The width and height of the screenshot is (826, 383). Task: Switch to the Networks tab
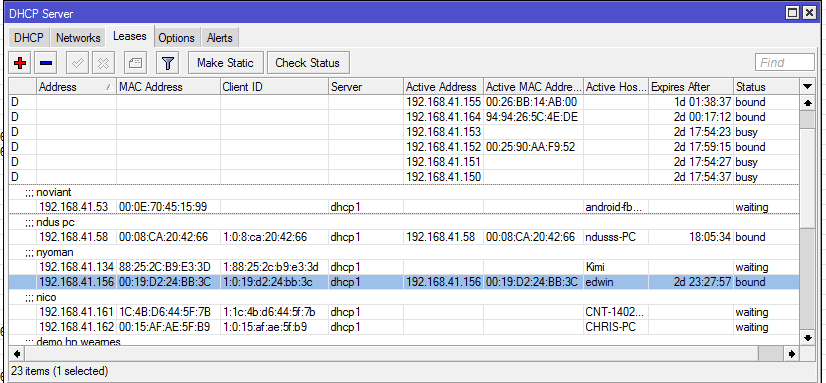pos(78,38)
